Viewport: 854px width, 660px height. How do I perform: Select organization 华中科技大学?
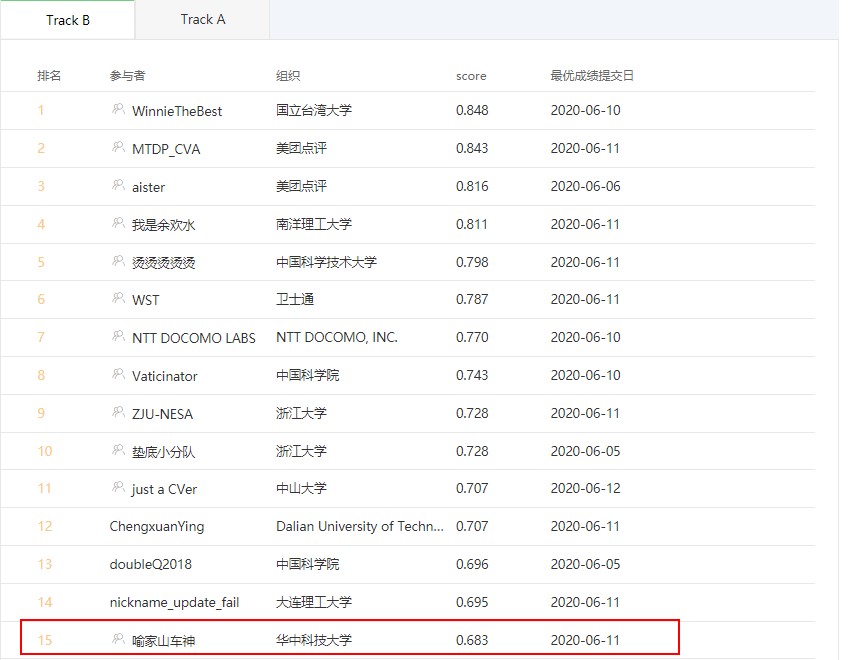[314, 640]
